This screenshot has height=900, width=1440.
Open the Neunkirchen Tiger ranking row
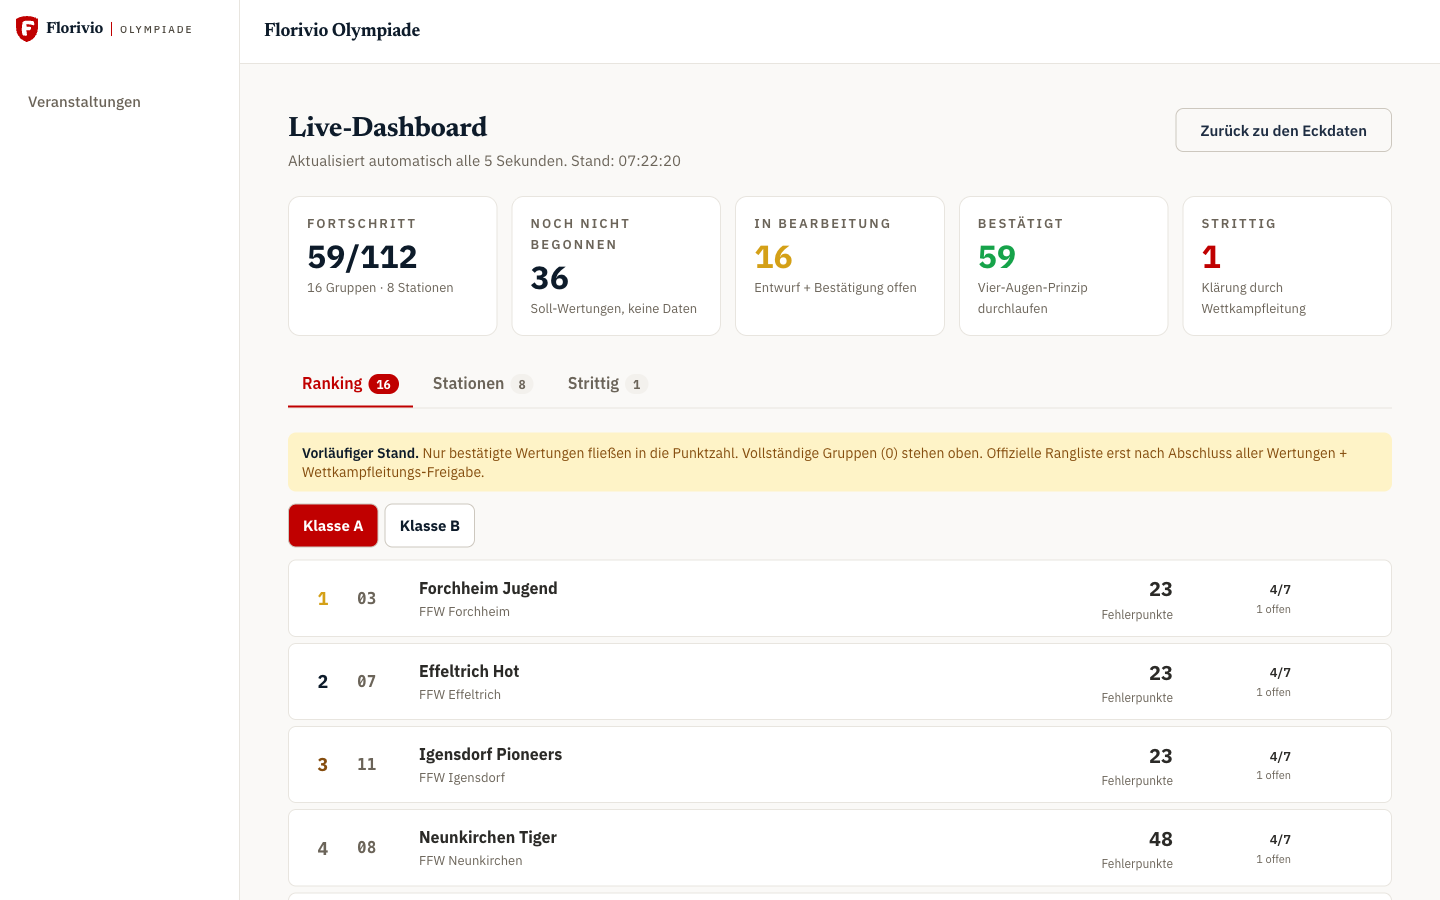point(840,847)
